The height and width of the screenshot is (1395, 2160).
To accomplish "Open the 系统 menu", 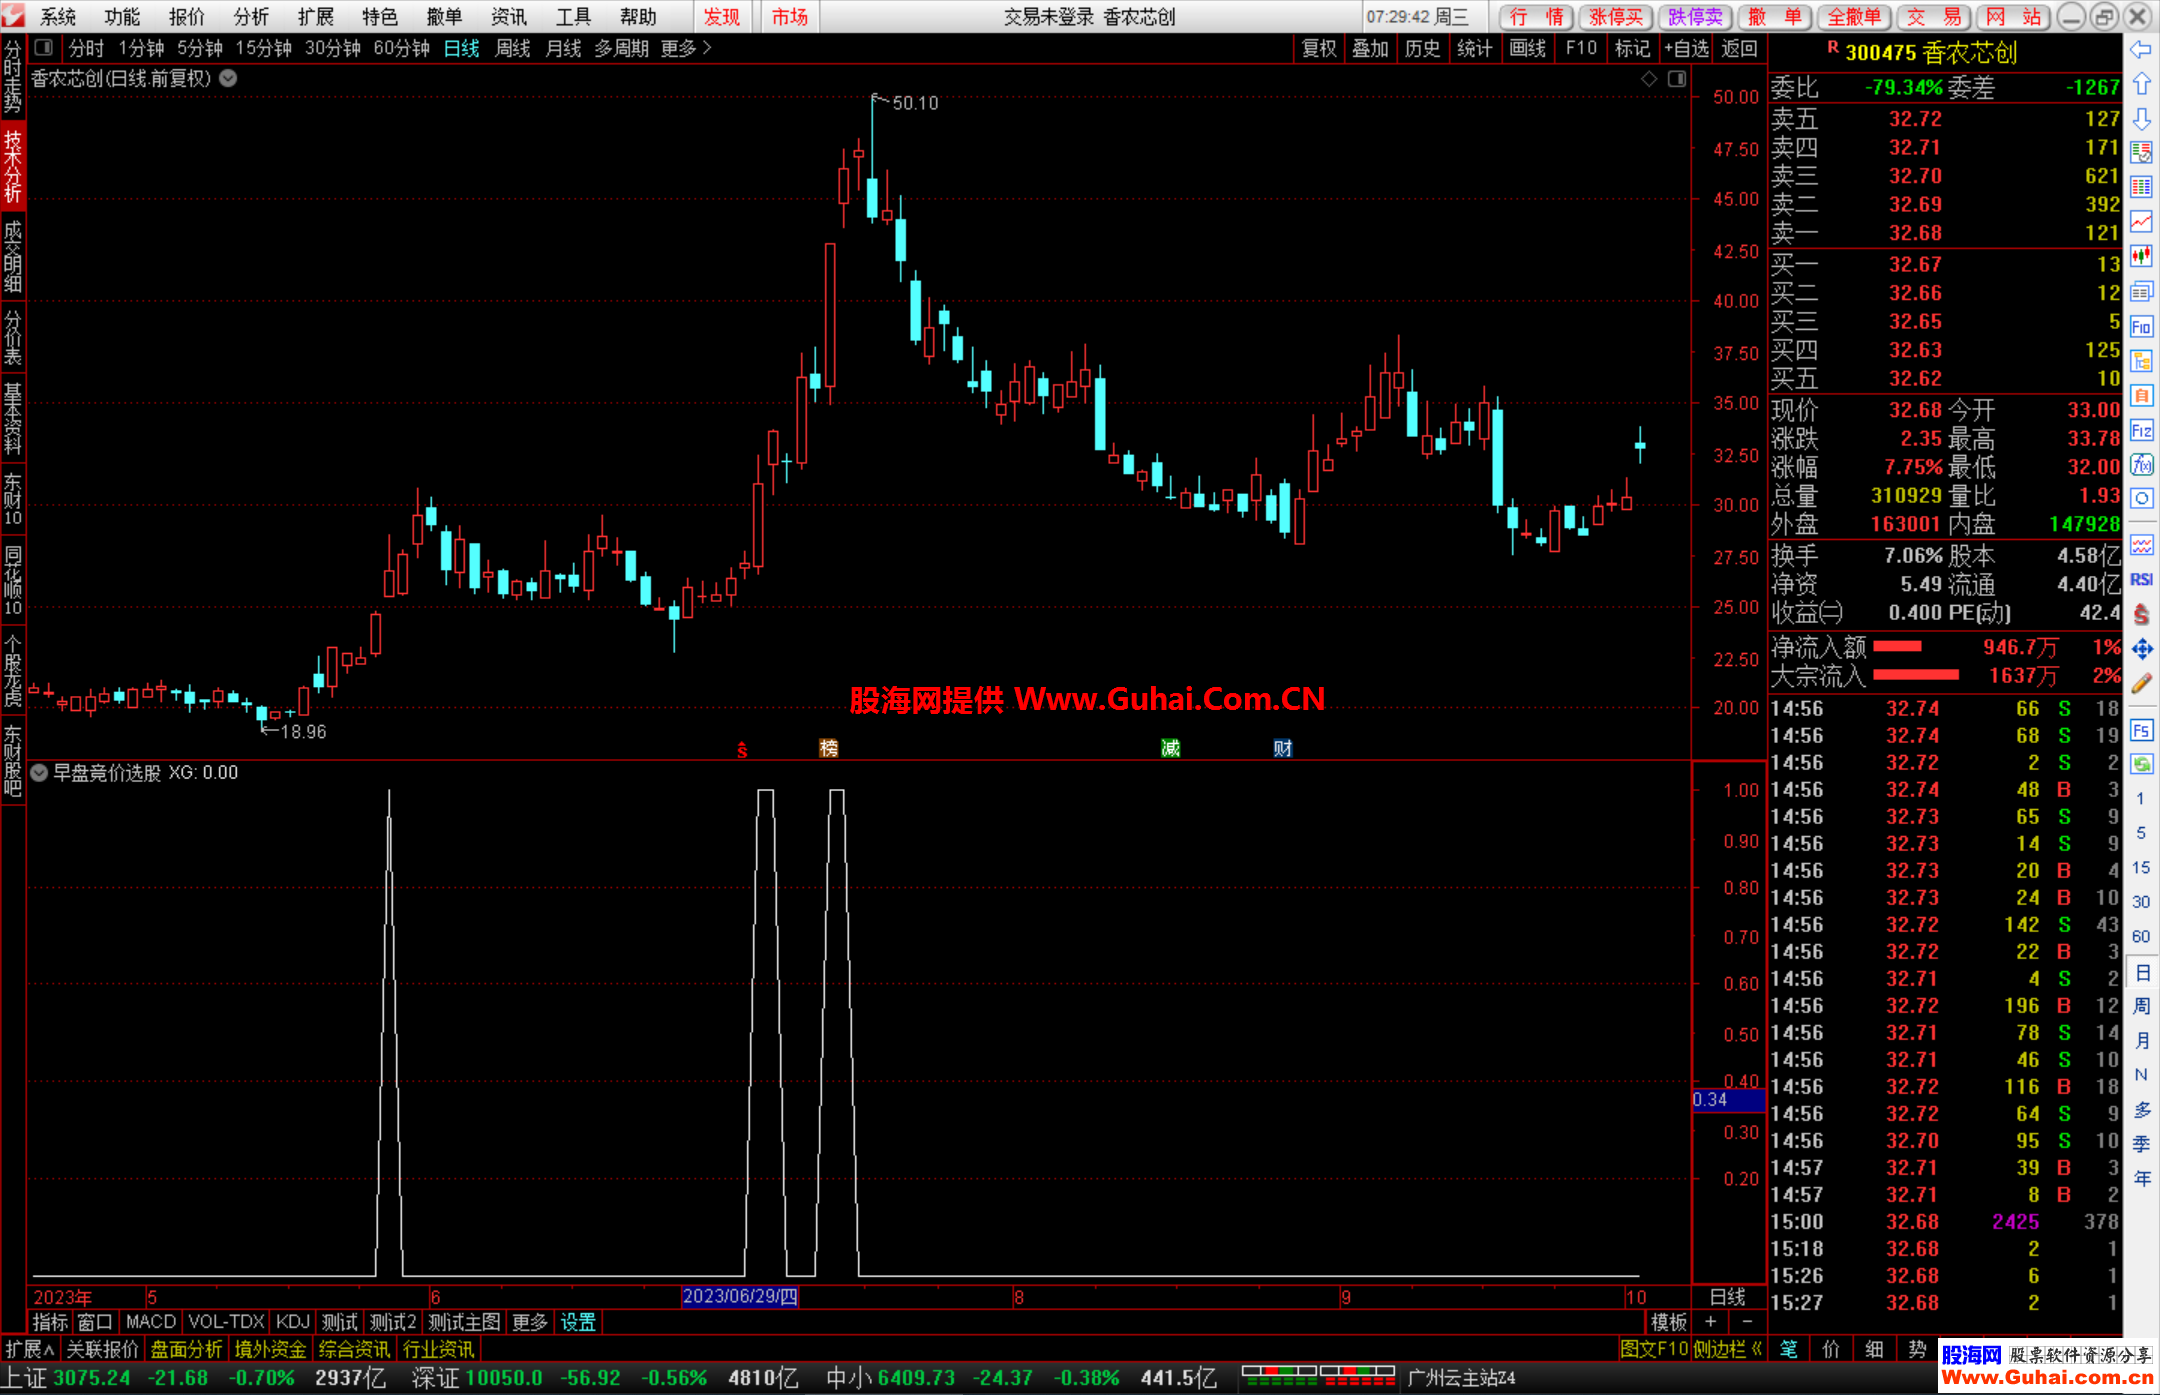I will tap(57, 16).
